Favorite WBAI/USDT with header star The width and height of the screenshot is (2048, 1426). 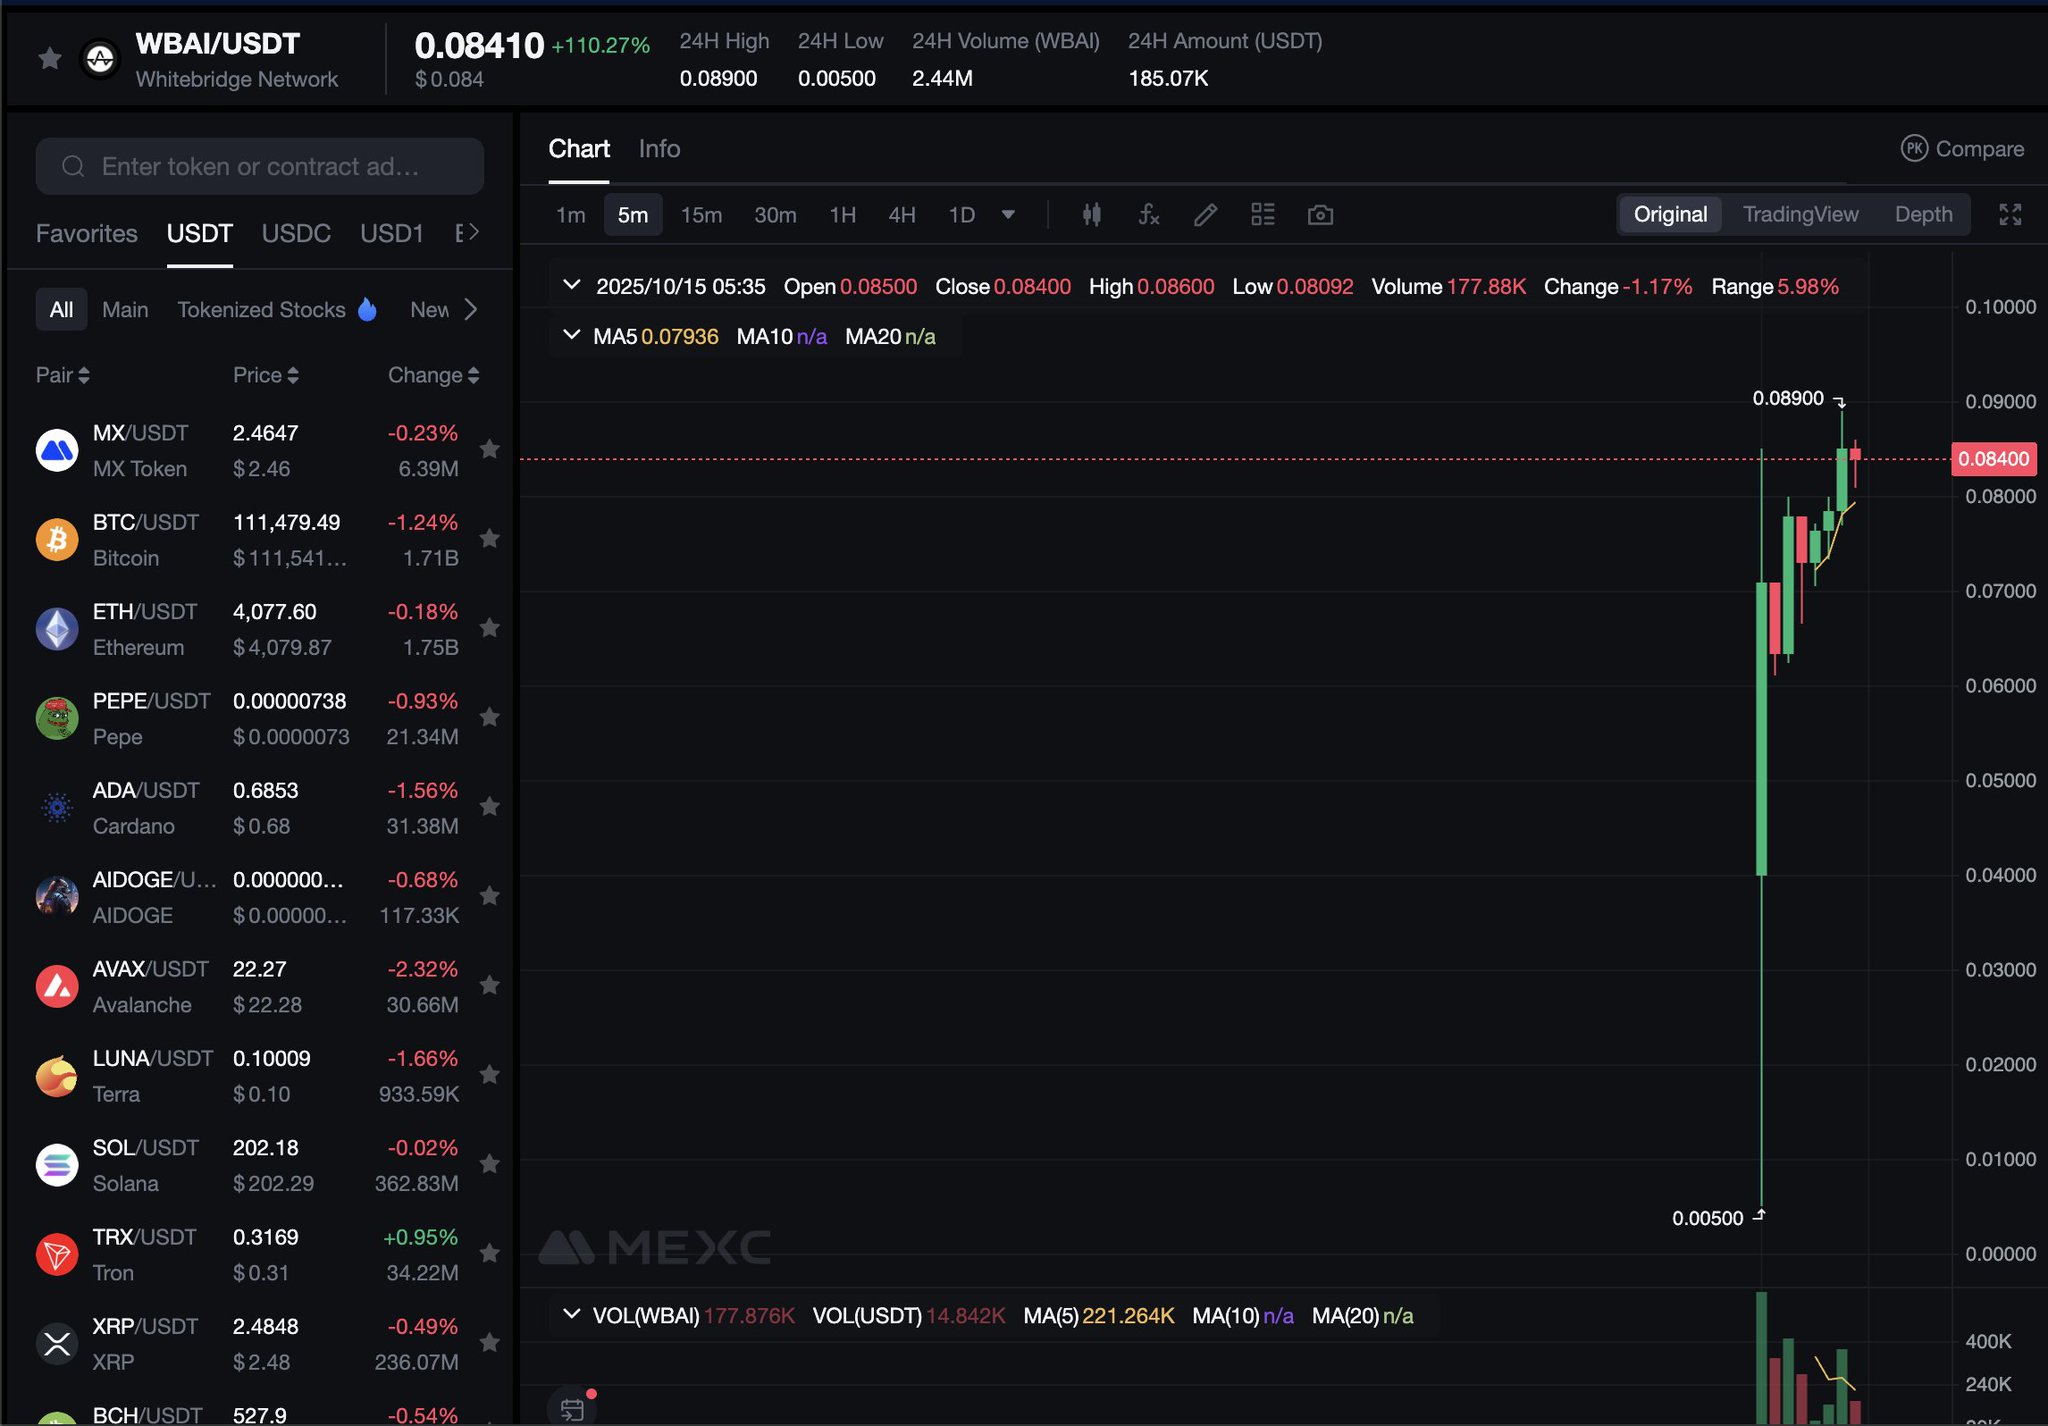pos(49,59)
